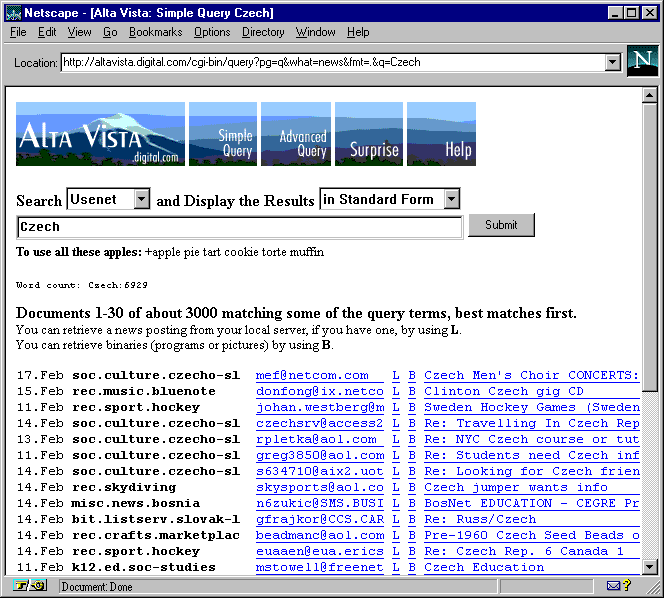Open 'Sweden Hockey Games' posting link
The height and width of the screenshot is (598, 664).
point(532,408)
